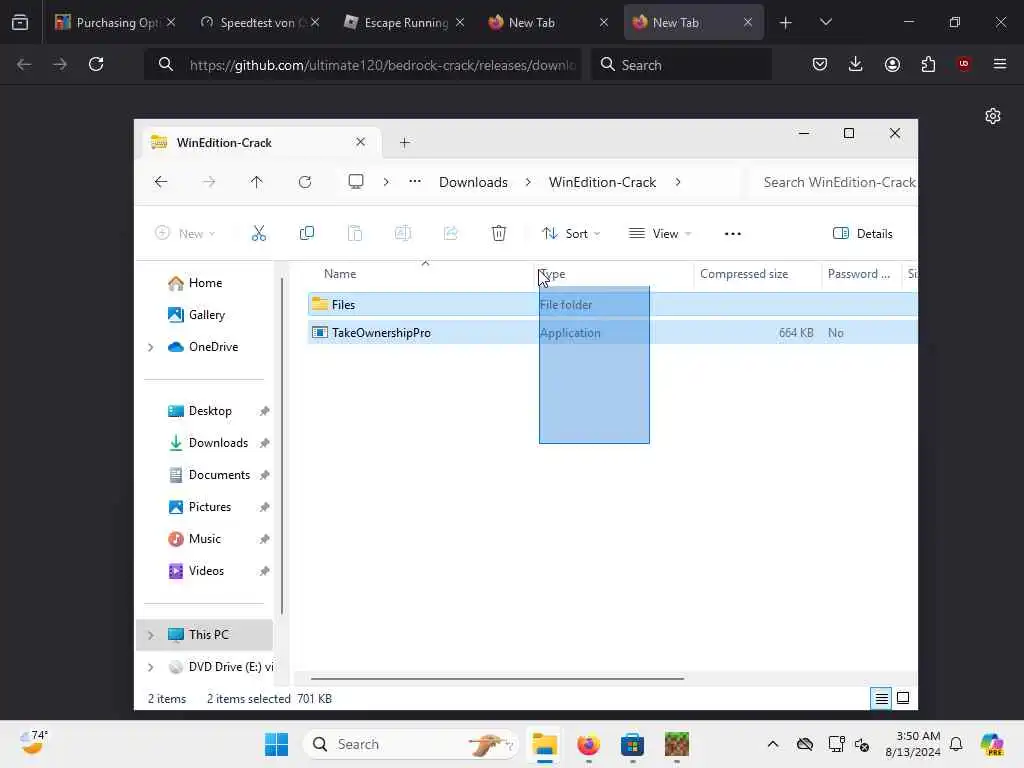Click the chevron after WinEdition-Crack in path
The width and height of the screenshot is (1024, 768).
678,182
